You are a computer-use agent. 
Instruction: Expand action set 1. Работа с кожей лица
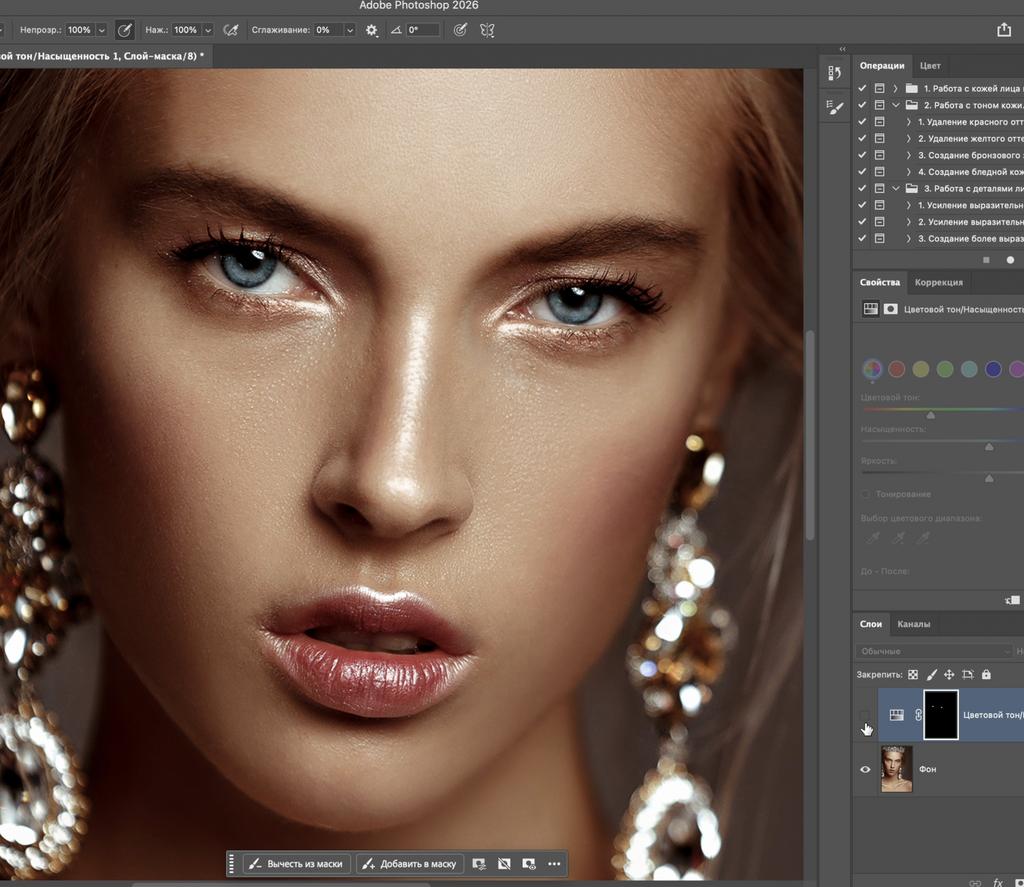pyautogui.click(x=895, y=88)
